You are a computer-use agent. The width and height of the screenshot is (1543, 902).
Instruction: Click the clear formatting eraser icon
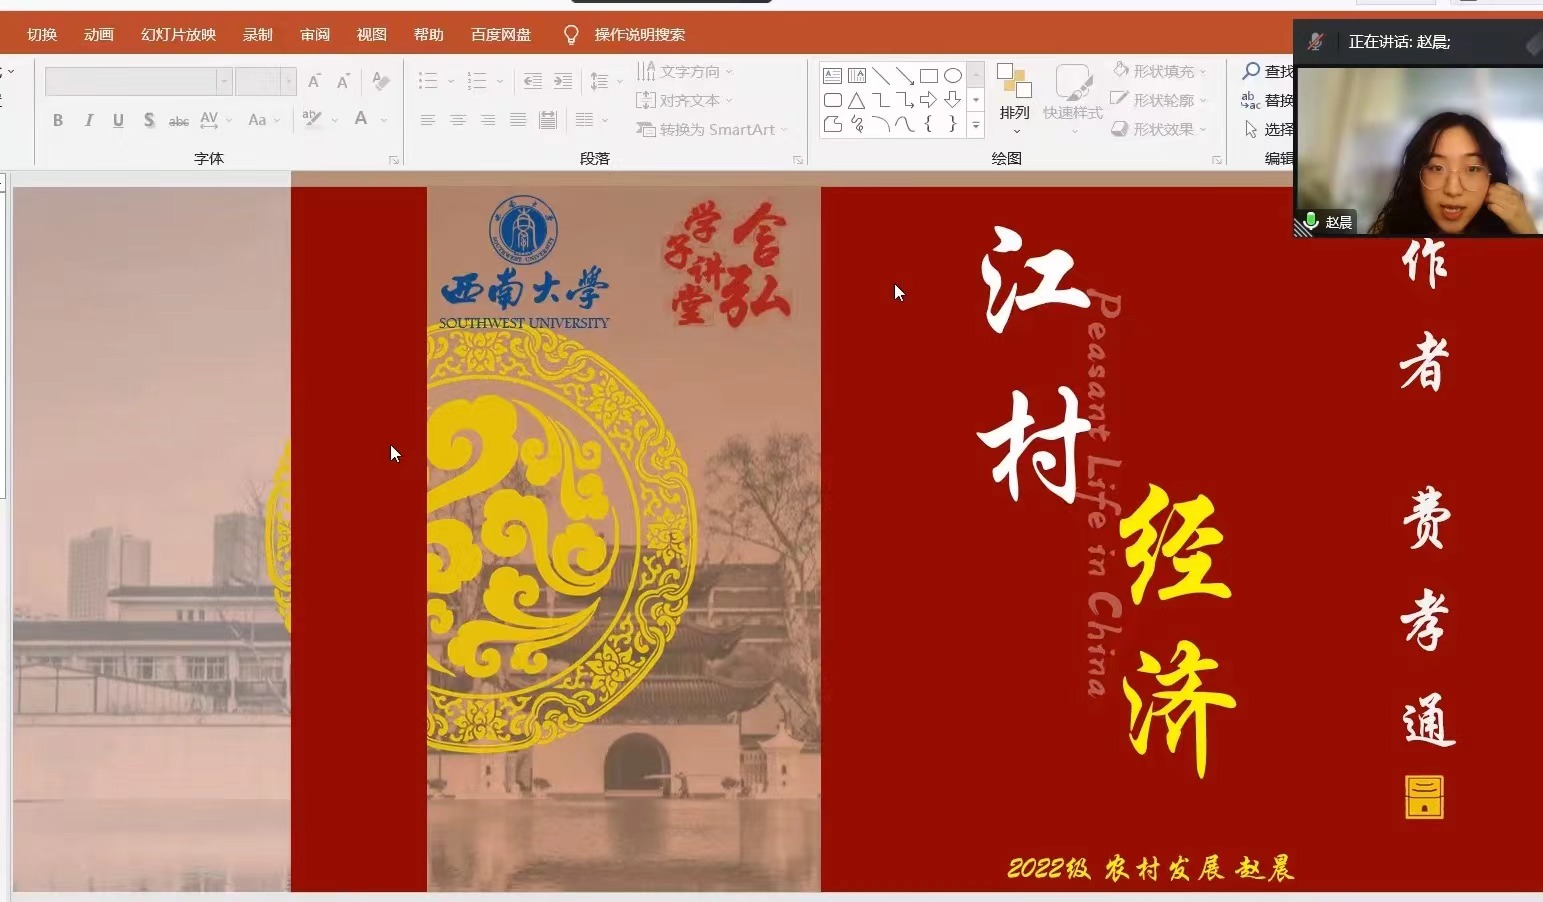pos(380,81)
